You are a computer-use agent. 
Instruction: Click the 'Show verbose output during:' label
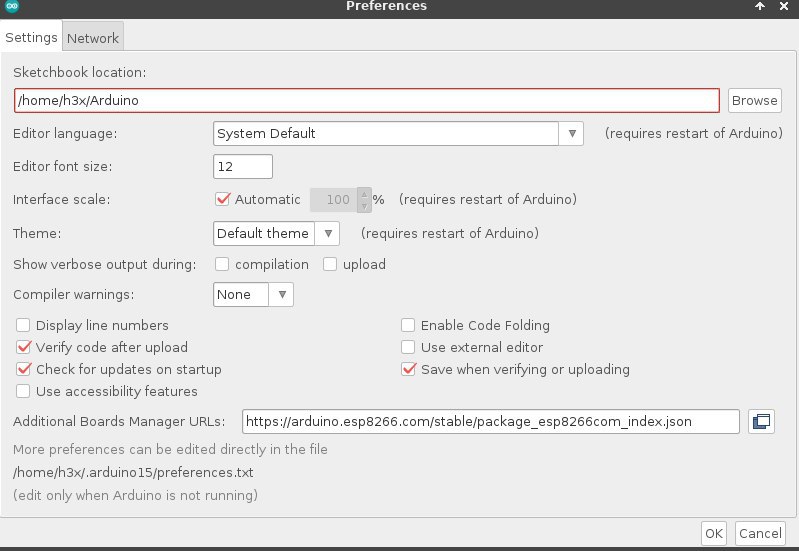coord(104,265)
